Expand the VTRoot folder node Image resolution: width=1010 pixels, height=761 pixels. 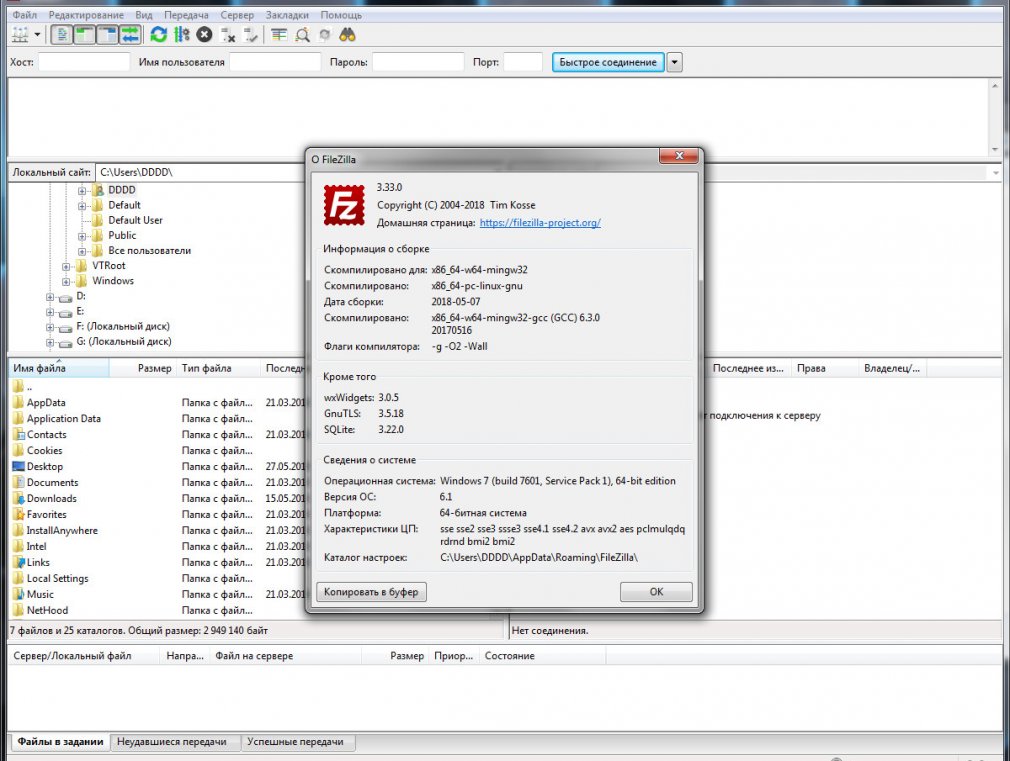click(66, 266)
